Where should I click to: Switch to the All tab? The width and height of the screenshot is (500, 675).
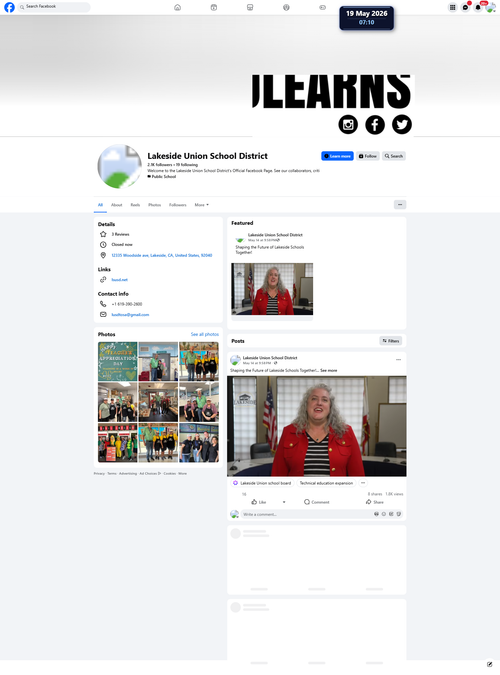click(x=100, y=205)
